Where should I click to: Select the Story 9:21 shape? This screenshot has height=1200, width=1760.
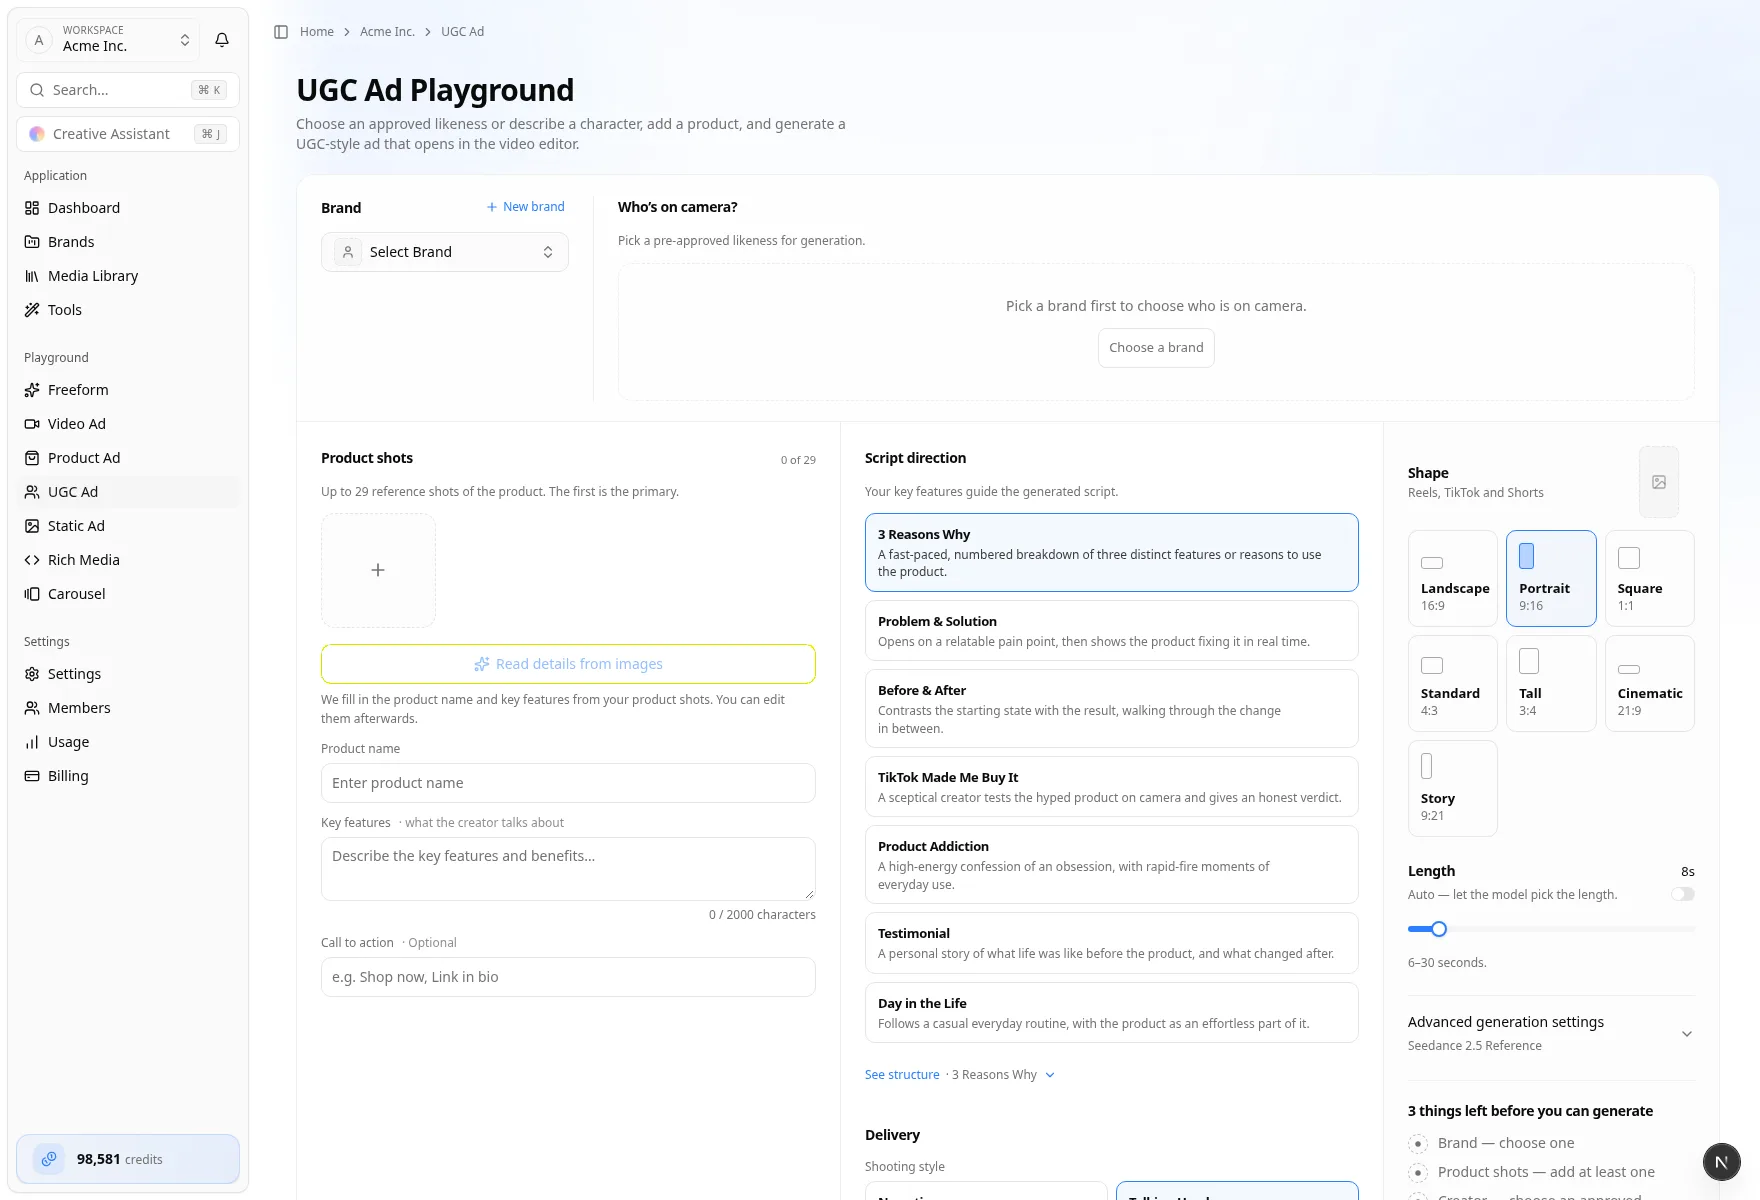(1453, 788)
